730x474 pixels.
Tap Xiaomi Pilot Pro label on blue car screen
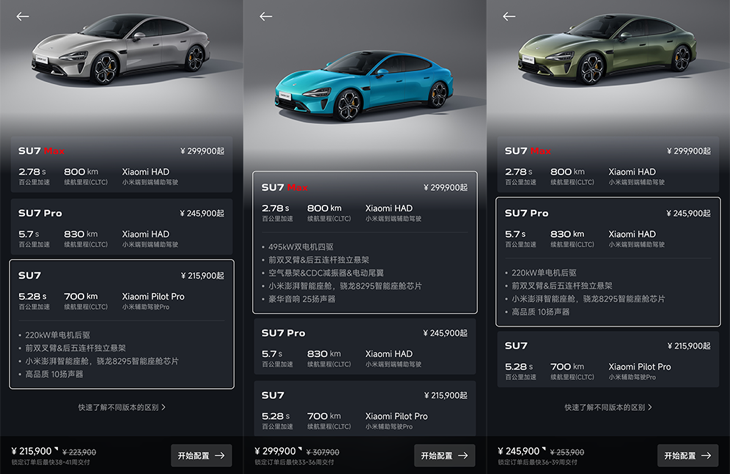pyautogui.click(x=396, y=416)
